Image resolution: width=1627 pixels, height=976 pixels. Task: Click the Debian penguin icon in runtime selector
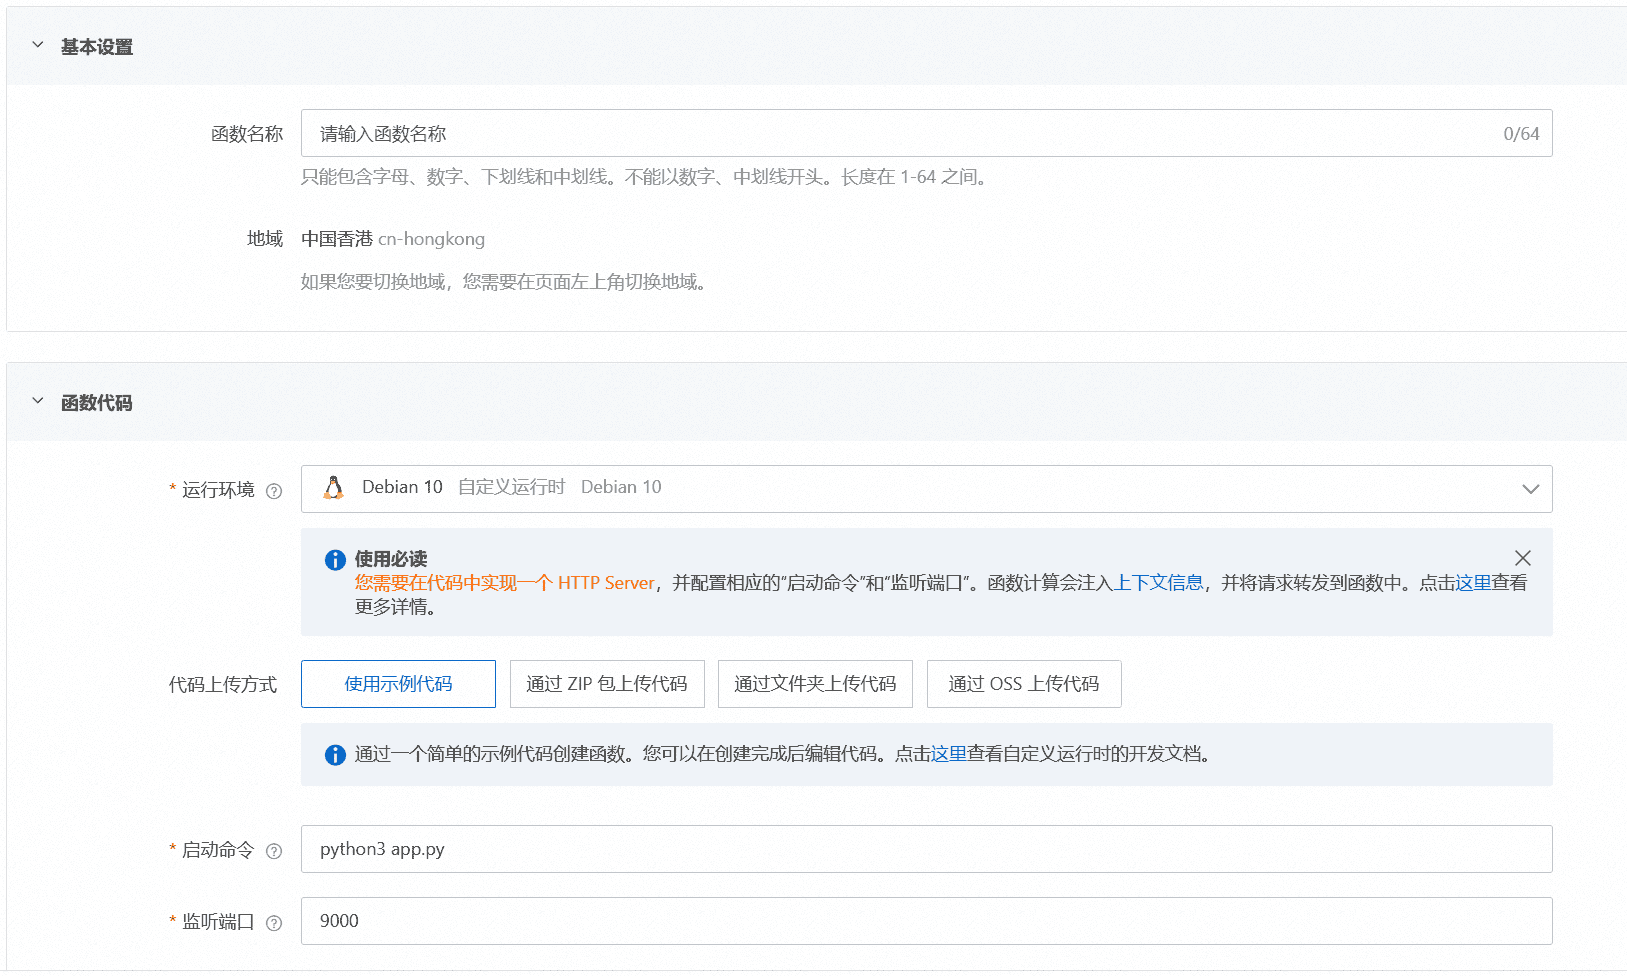[x=334, y=488]
